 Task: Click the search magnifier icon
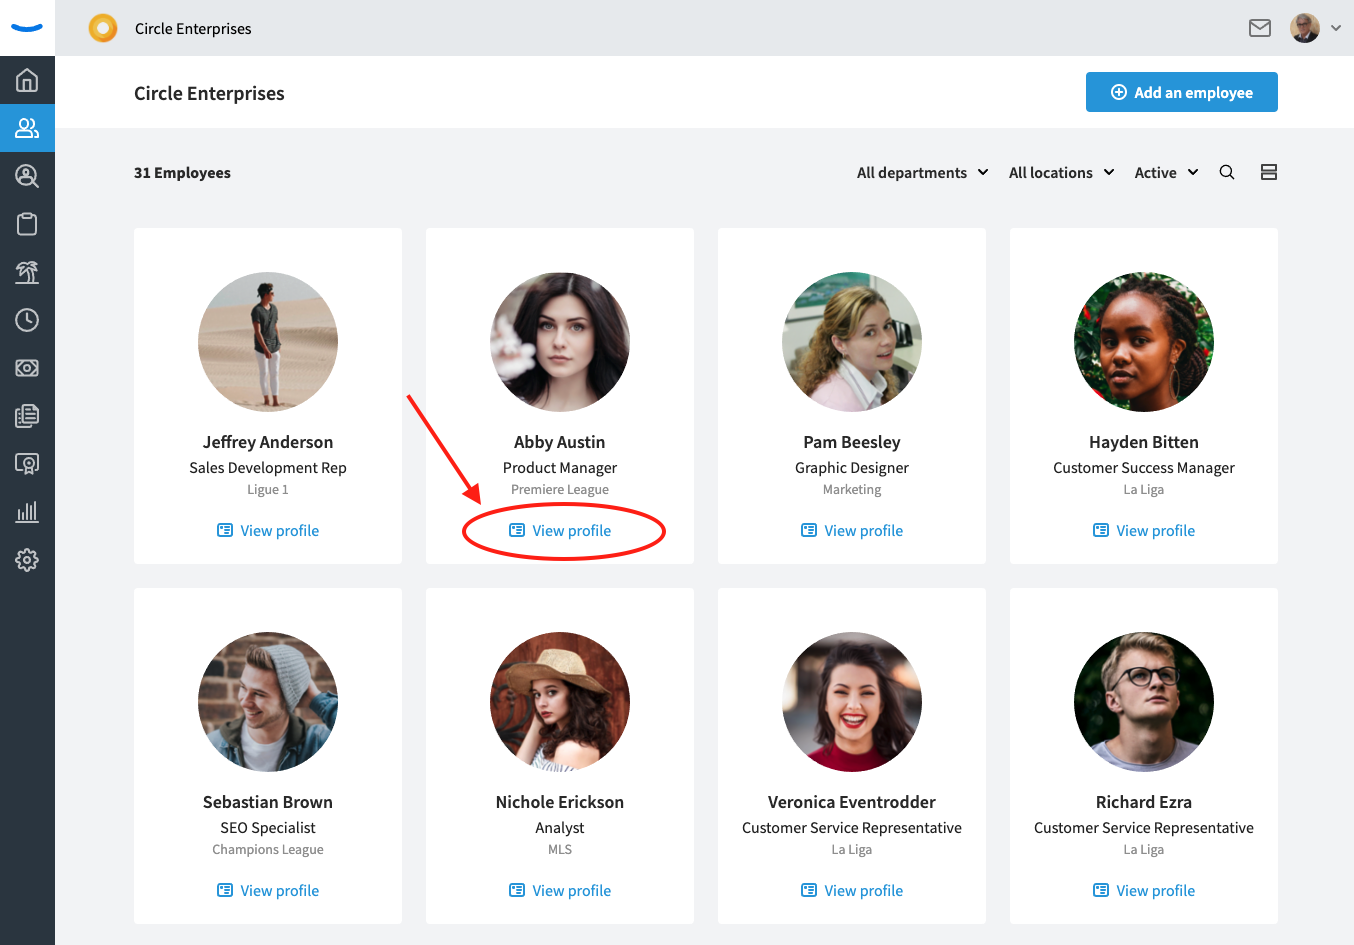point(1227,172)
